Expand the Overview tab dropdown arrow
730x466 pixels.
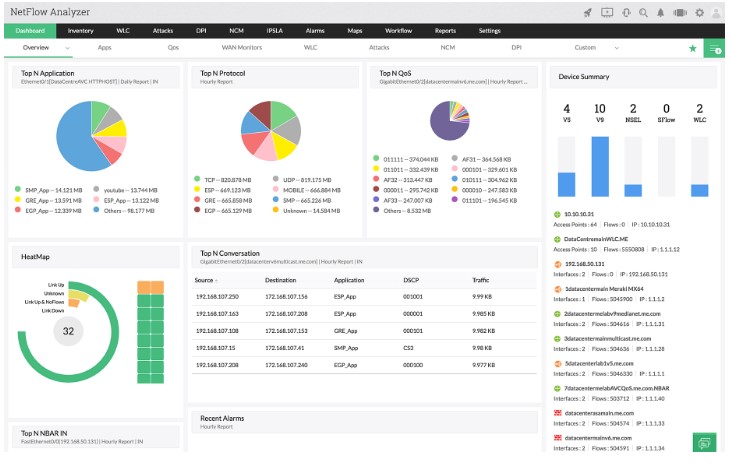click(68, 47)
